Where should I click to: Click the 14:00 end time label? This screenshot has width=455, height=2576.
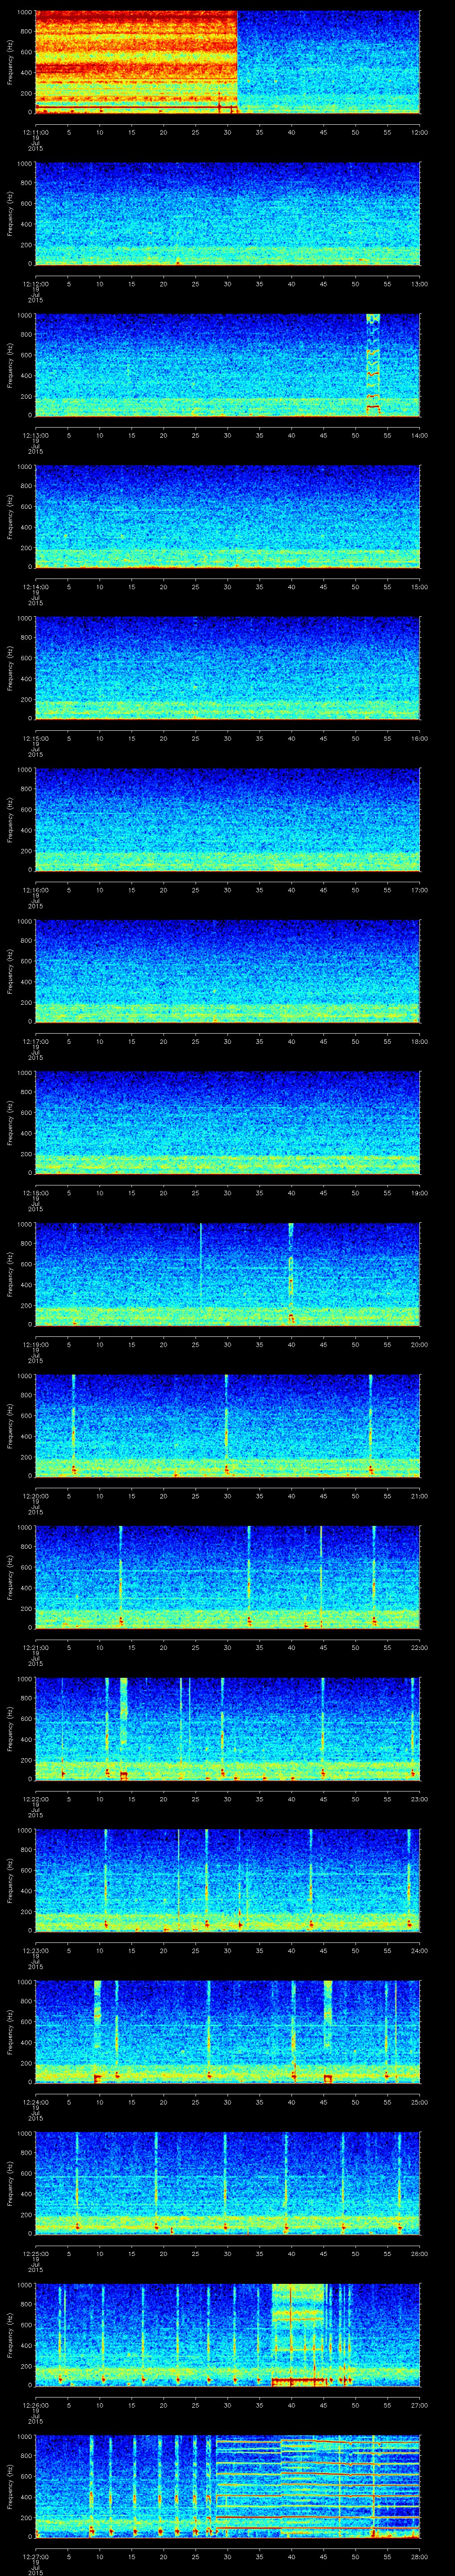click(419, 435)
